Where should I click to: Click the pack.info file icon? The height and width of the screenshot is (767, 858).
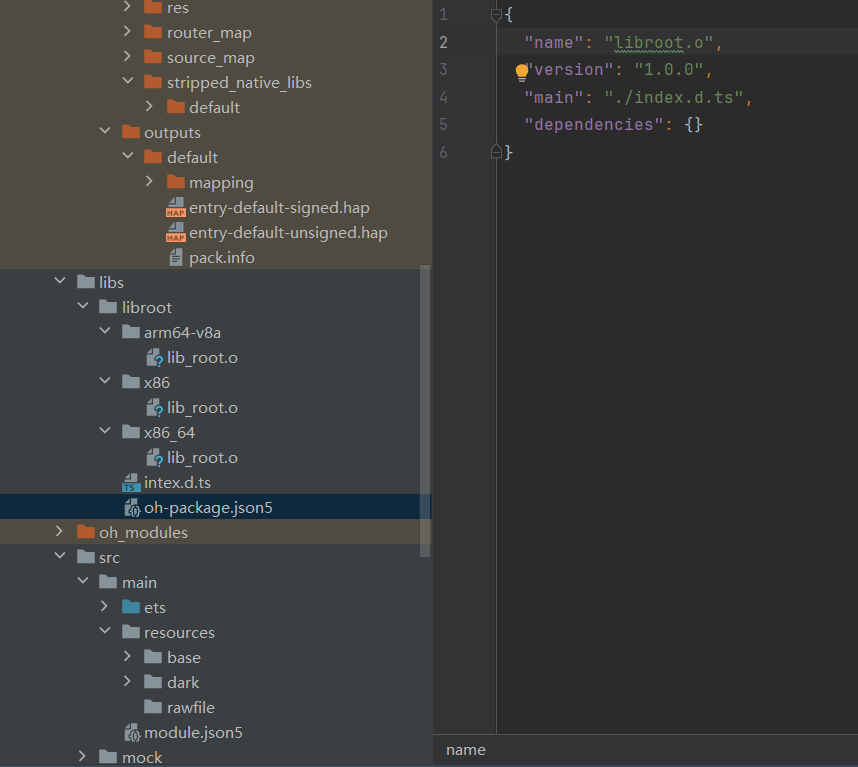[176, 257]
